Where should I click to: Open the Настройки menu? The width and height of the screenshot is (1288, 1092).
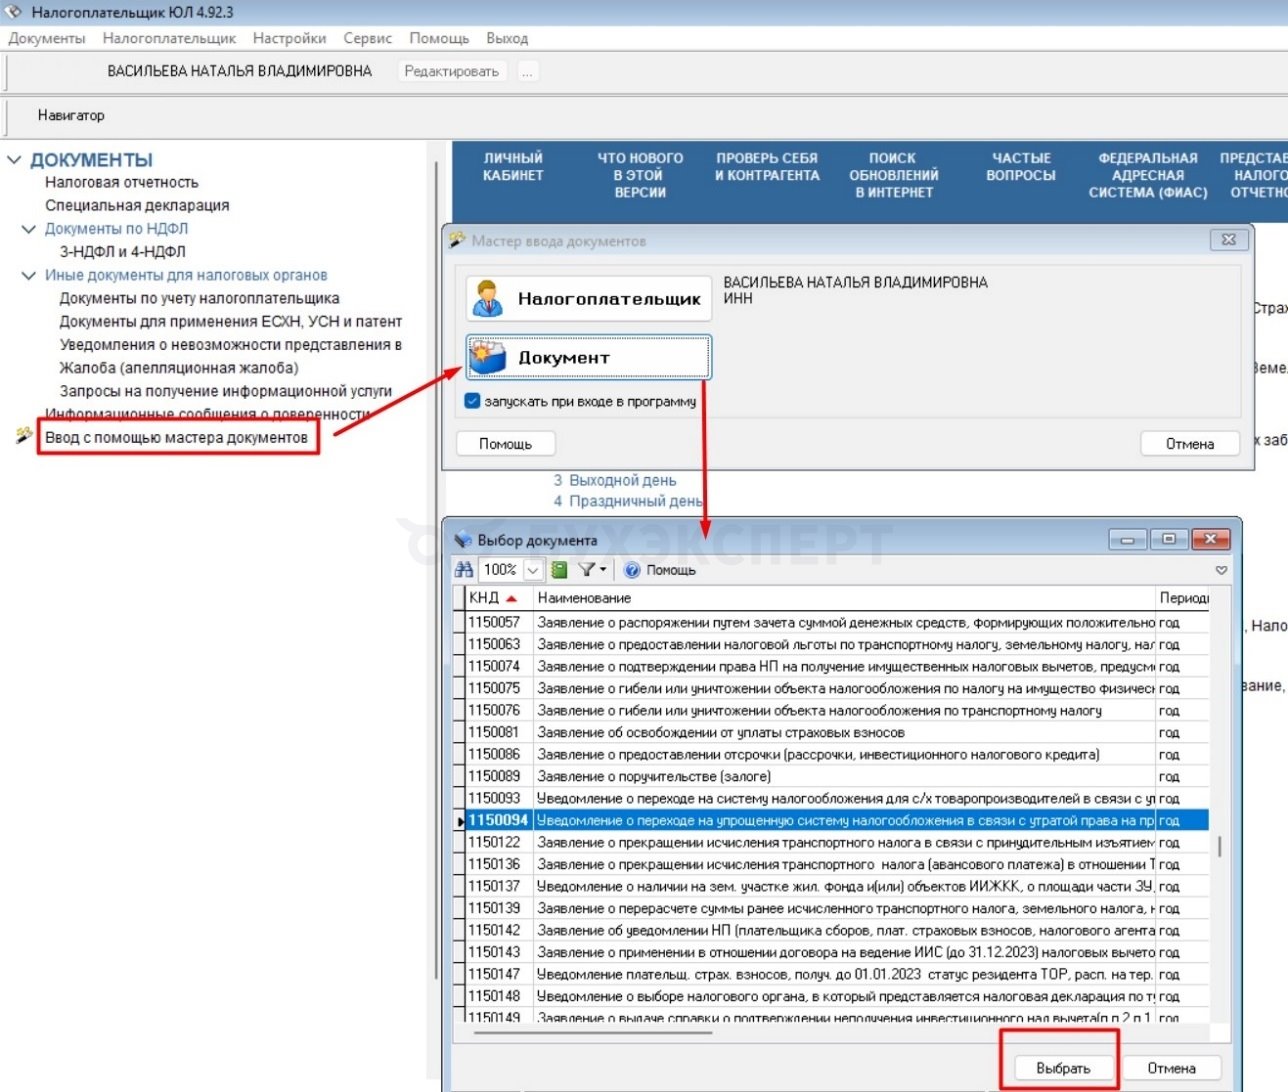coord(290,38)
